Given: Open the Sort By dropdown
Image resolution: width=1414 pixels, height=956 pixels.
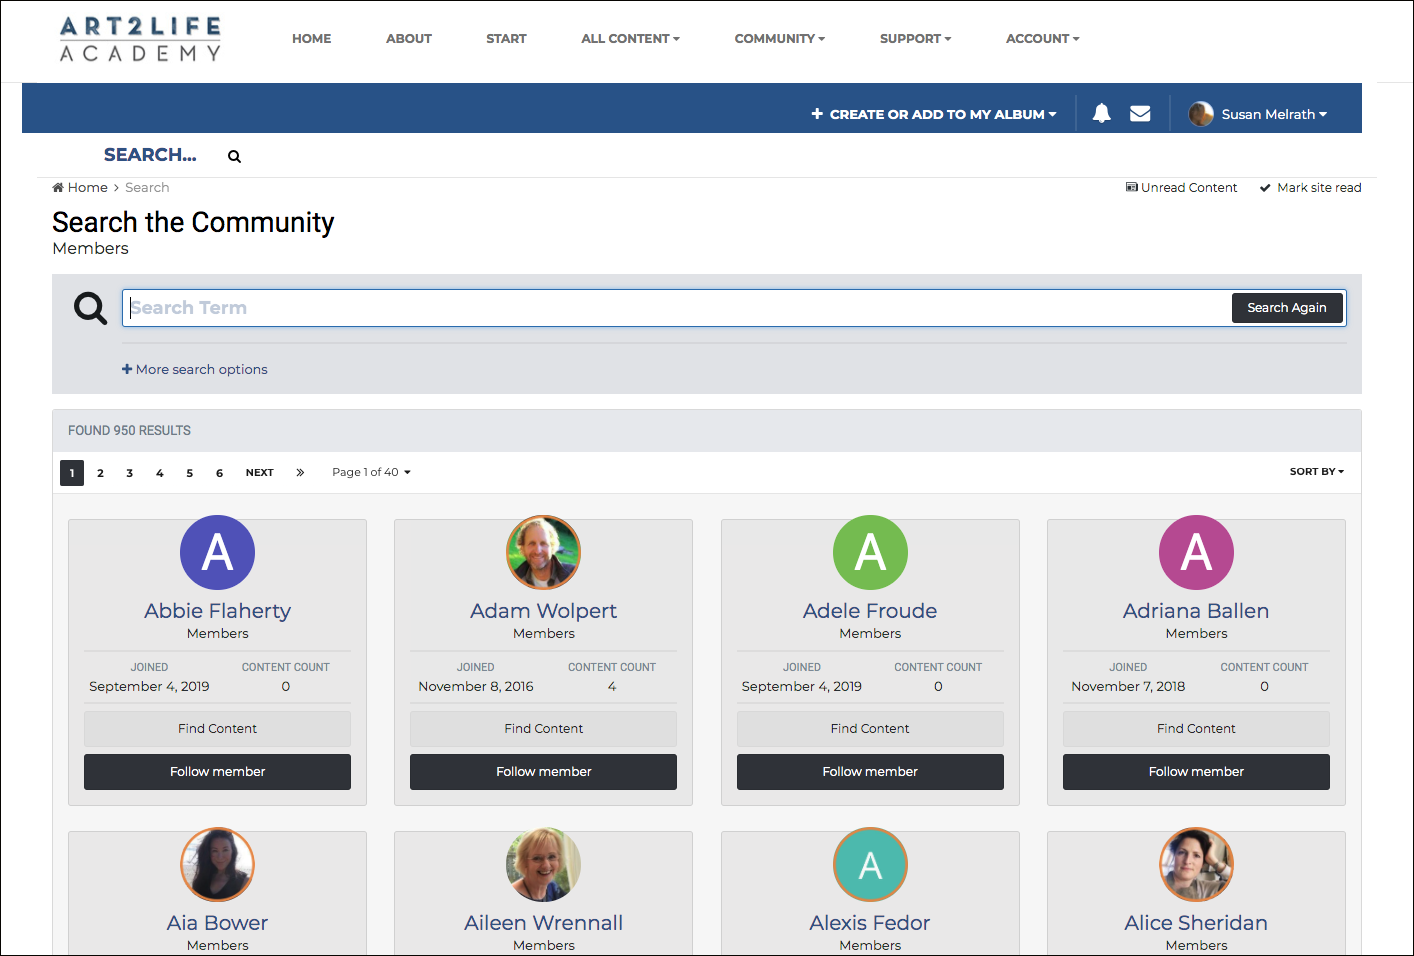Looking at the screenshot, I should tap(1316, 471).
